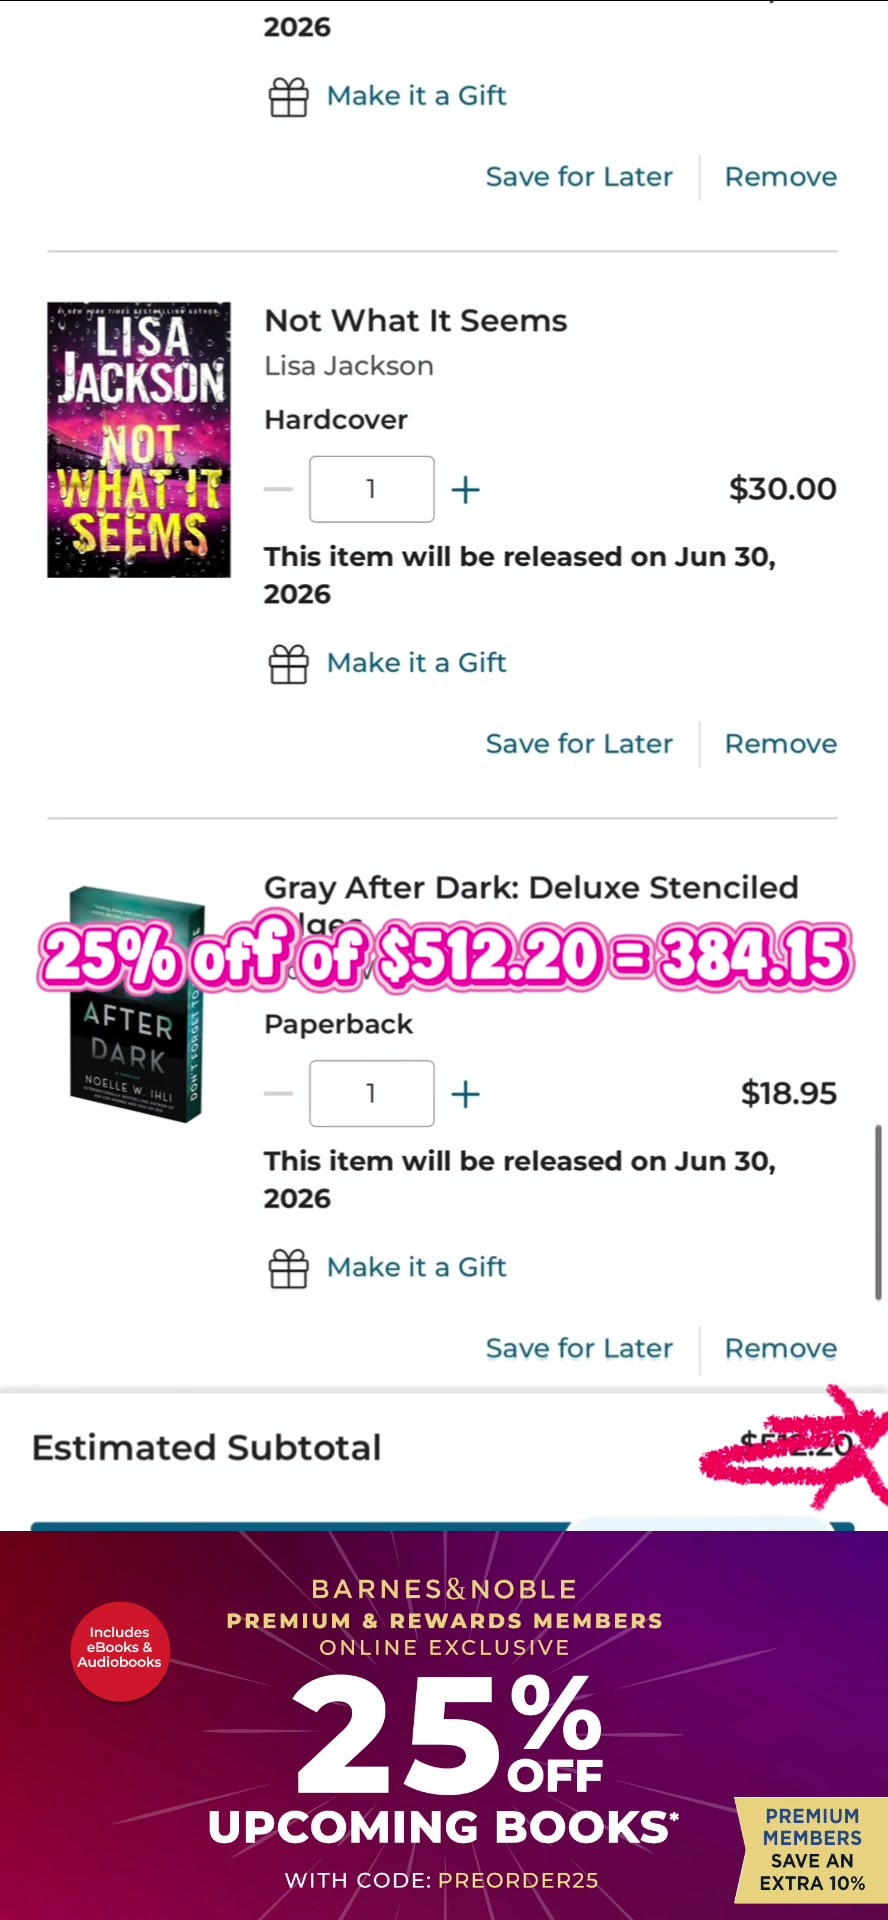Image resolution: width=888 pixels, height=1920 pixels.
Task: Open Make it a Gift for Lisa Jackson book
Action: tap(417, 663)
